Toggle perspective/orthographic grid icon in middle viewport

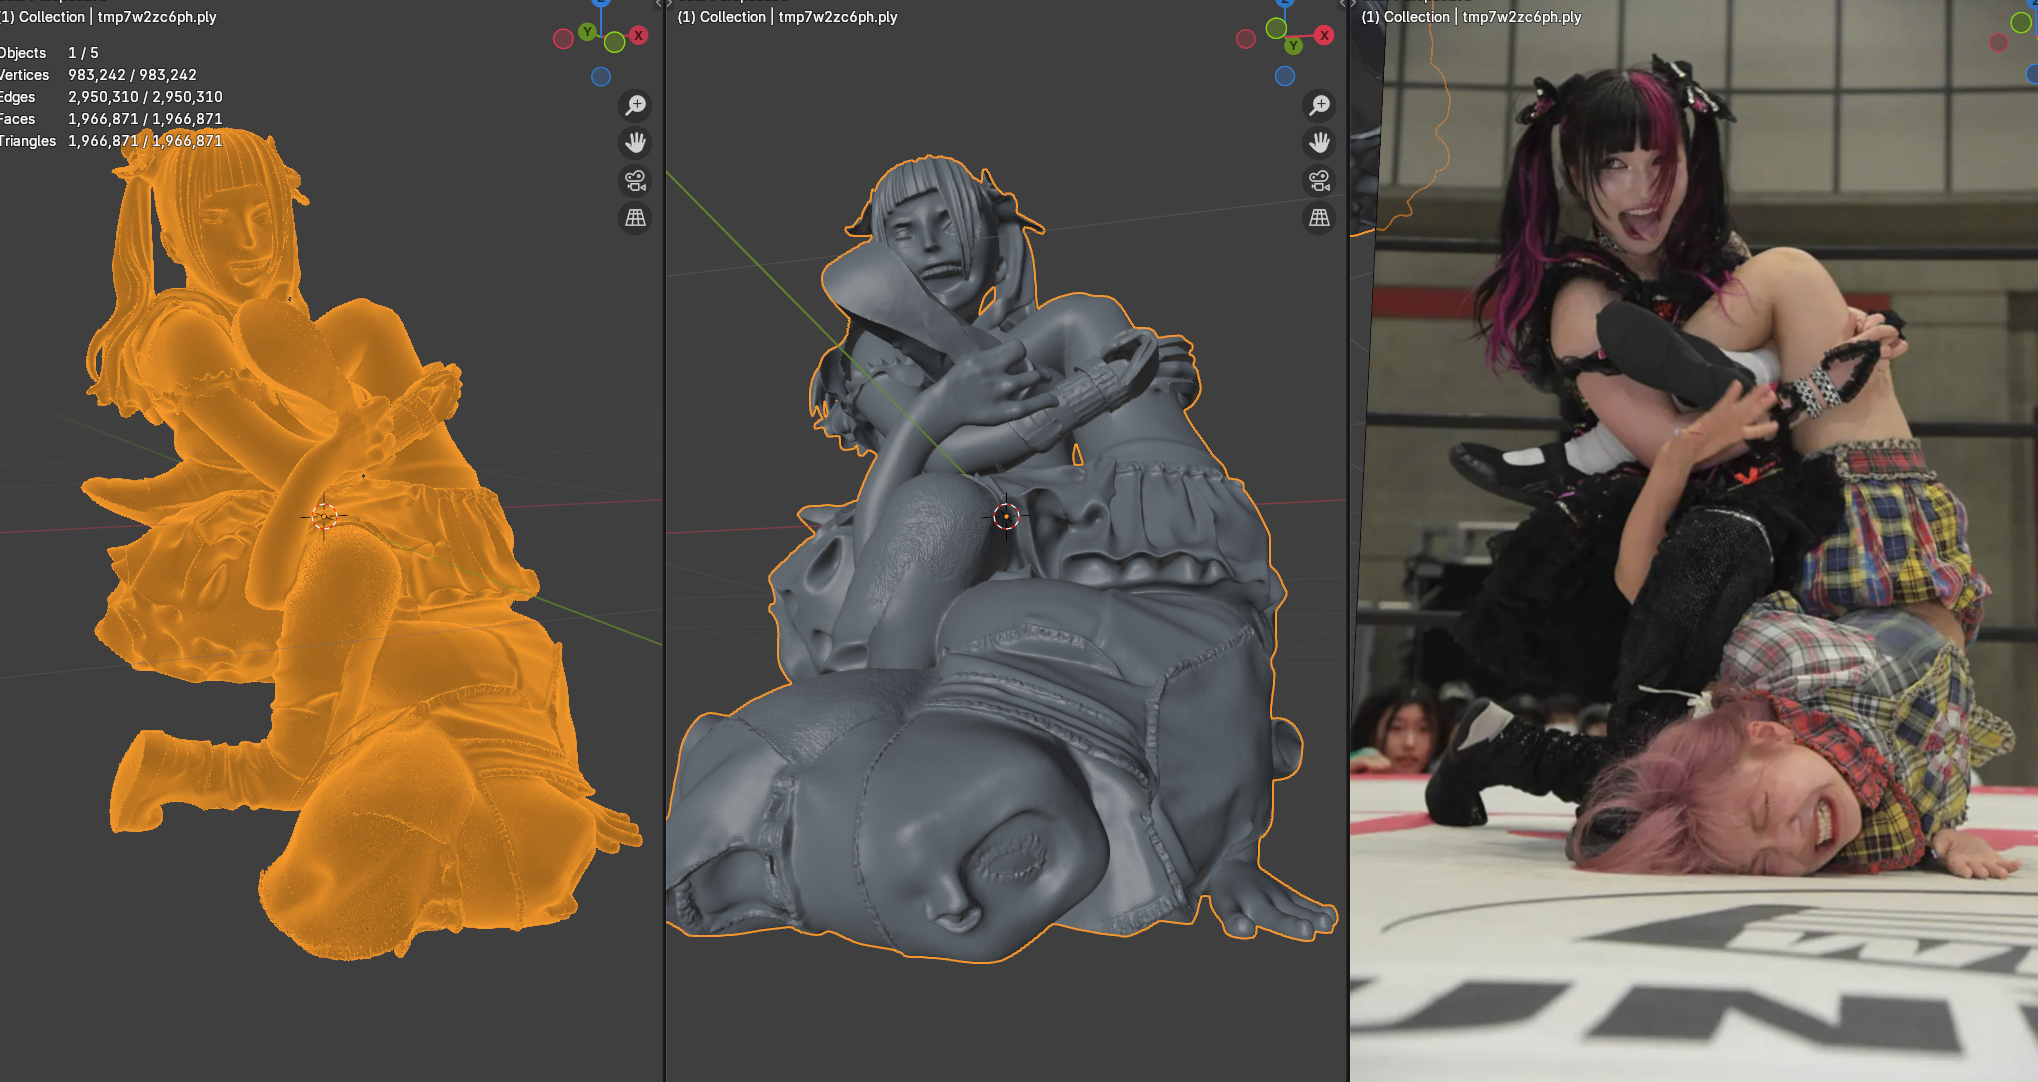[x=1319, y=218]
